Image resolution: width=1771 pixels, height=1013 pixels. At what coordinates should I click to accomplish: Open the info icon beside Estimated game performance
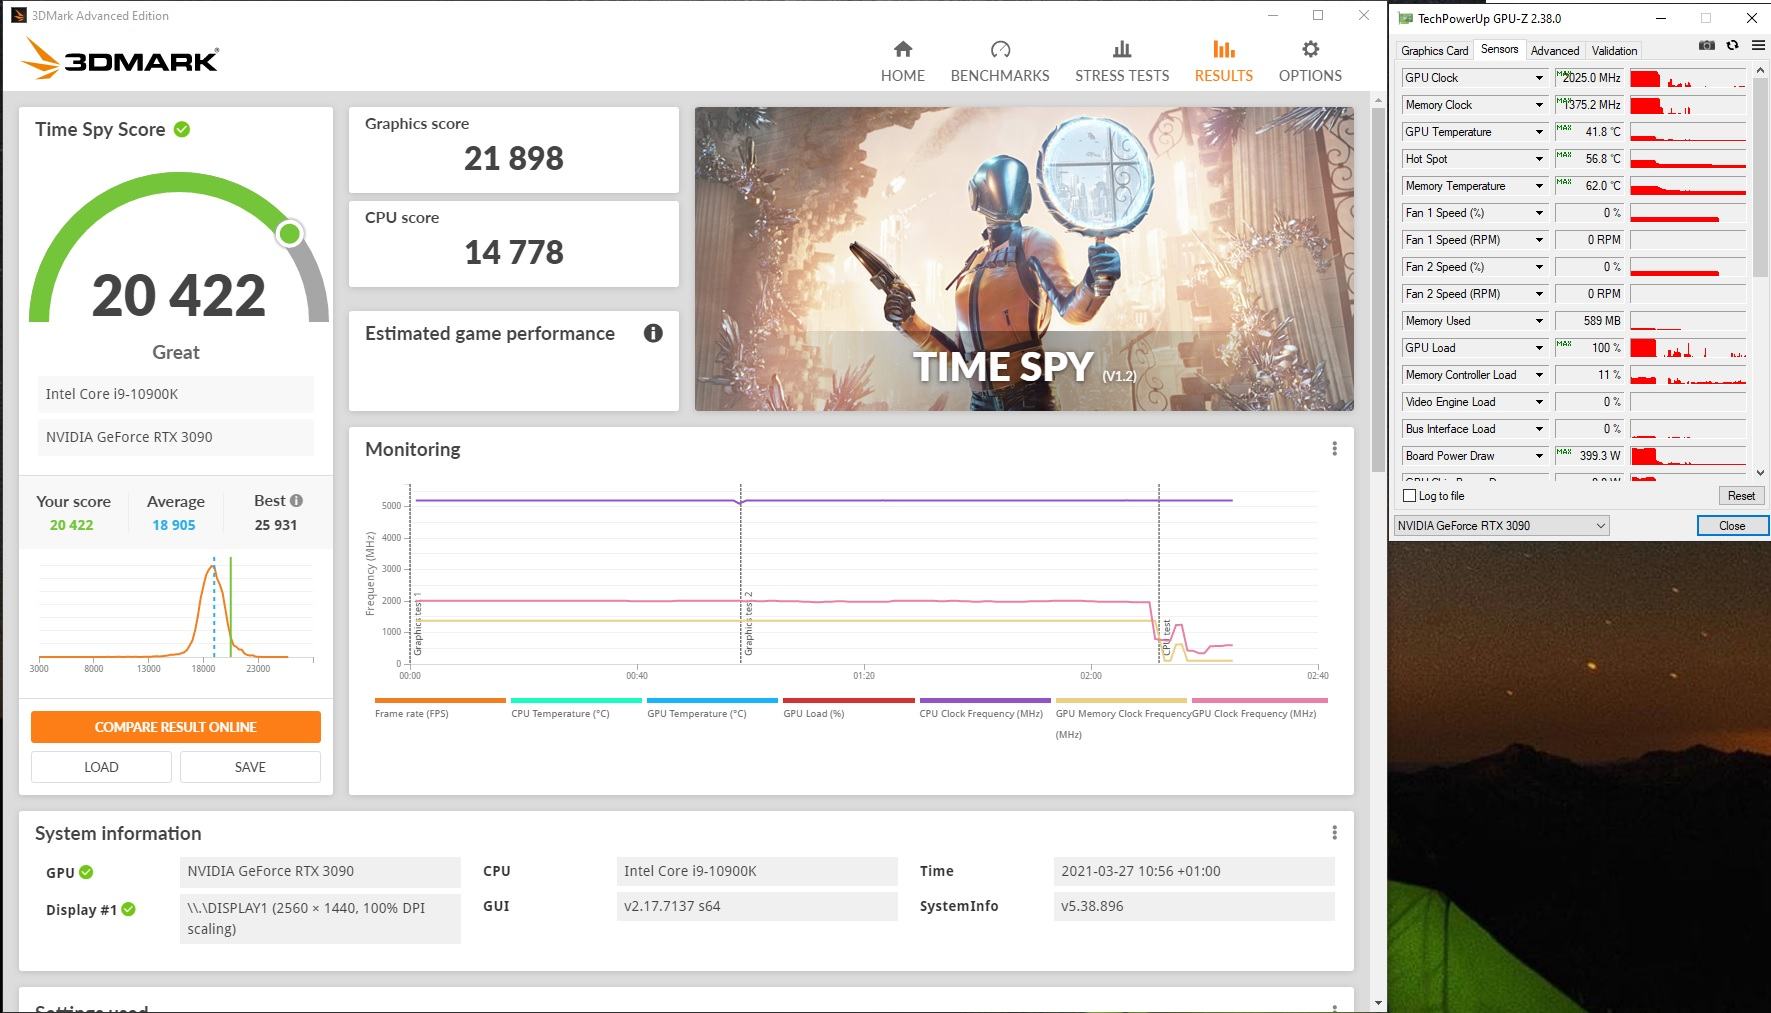(x=653, y=333)
